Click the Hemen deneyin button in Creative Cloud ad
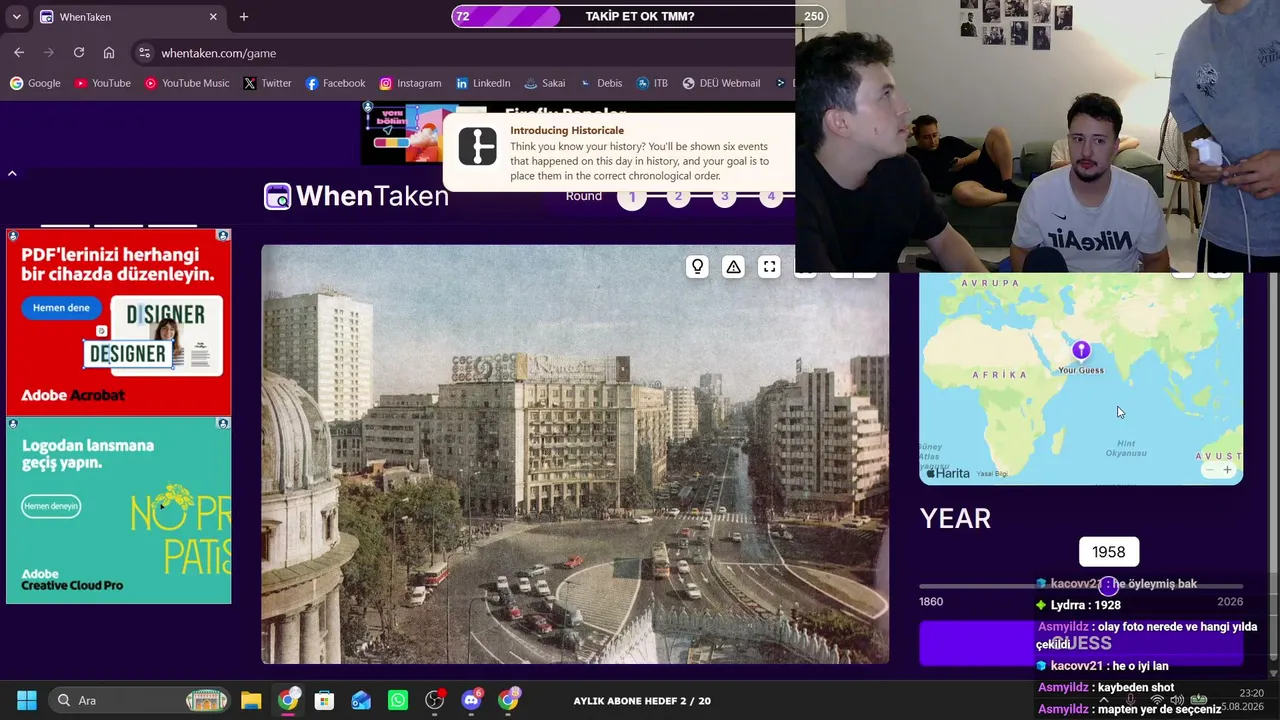Screen dimensions: 1280x720 pos(51,506)
